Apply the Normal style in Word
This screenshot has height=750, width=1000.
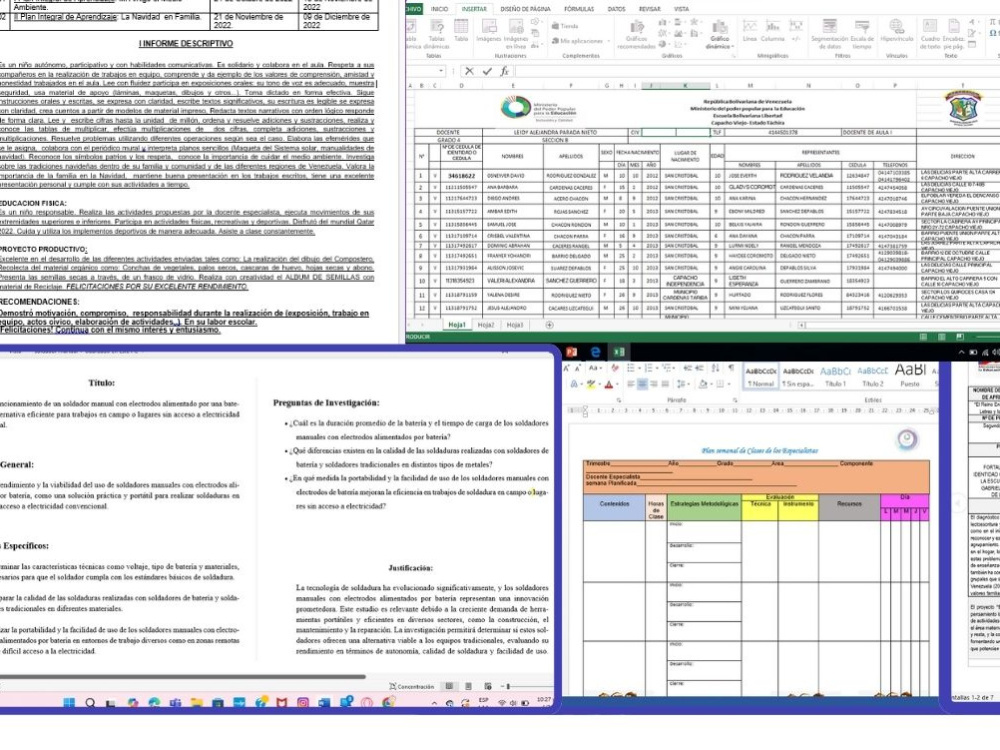pyautogui.click(x=761, y=376)
